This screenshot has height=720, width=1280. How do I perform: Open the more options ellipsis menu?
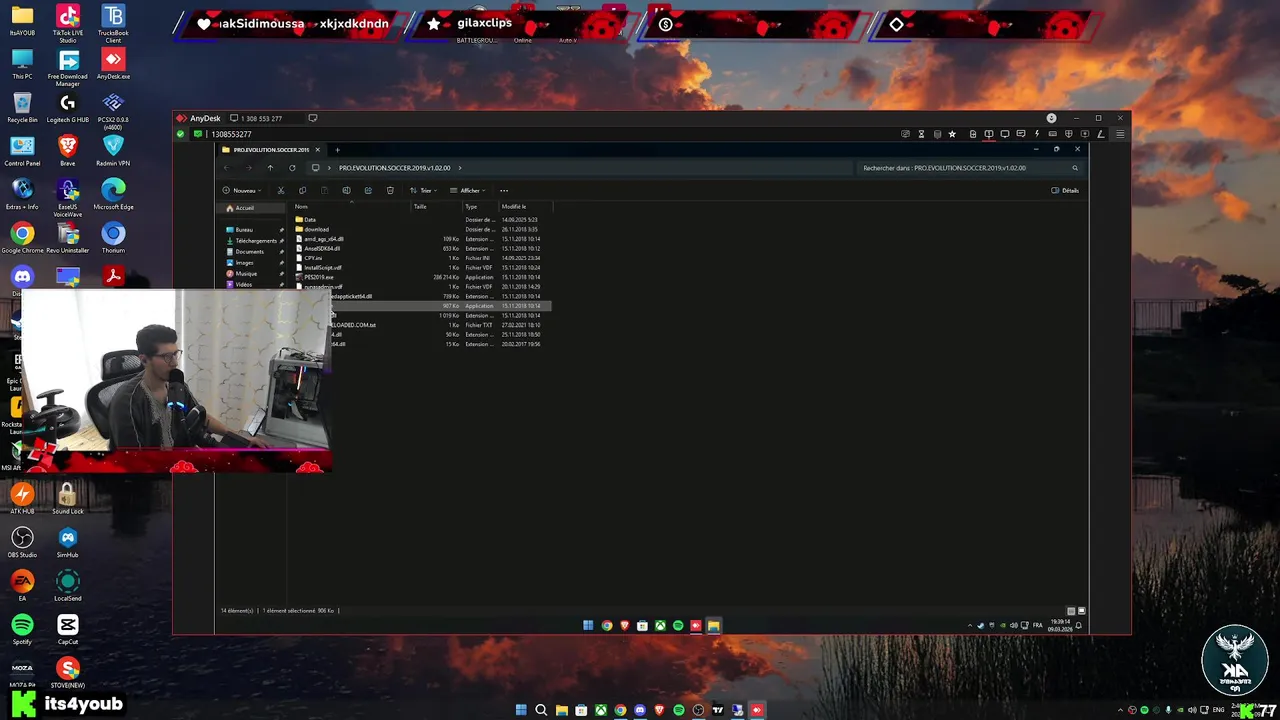[x=504, y=190]
